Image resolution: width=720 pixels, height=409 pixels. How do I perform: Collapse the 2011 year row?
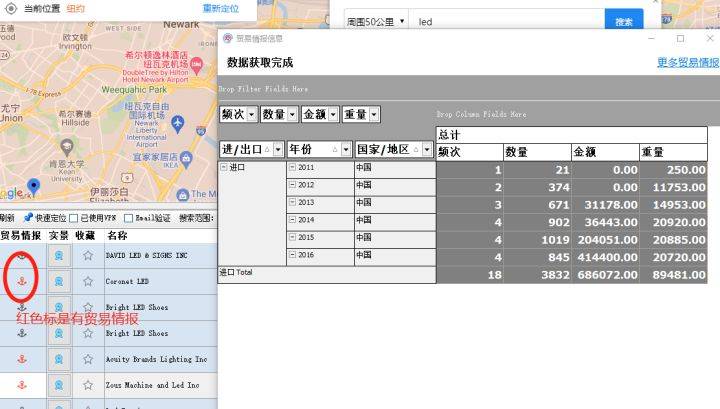tap(292, 168)
